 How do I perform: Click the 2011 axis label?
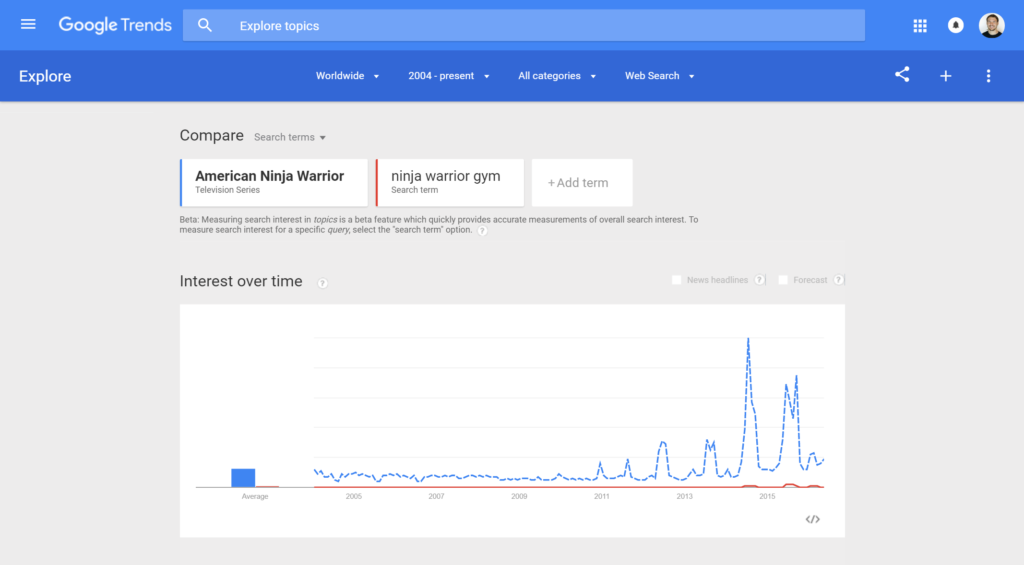coord(601,496)
